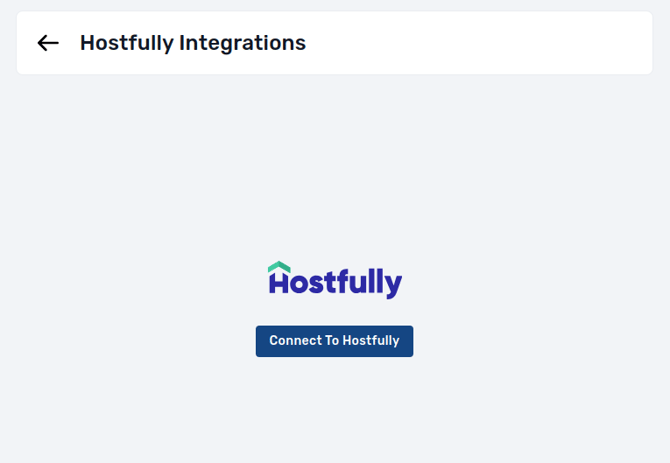This screenshot has height=463, width=670.
Task: Click the purple Hostfully brand image
Action: [335, 281]
